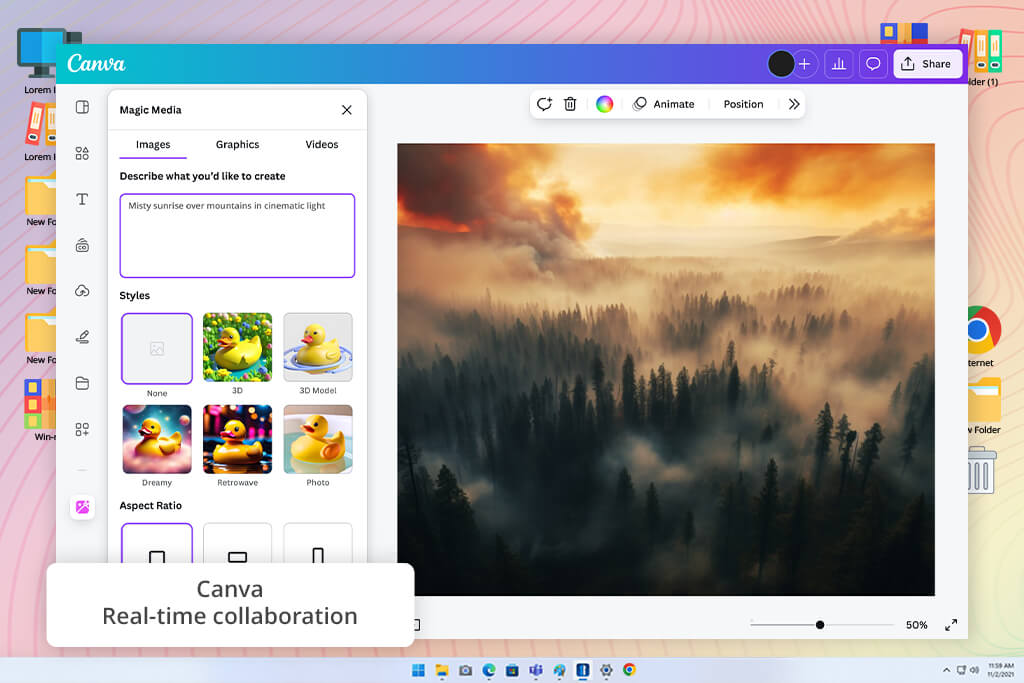
Task: Select the Draw tool in sidebar
Action: [82, 337]
